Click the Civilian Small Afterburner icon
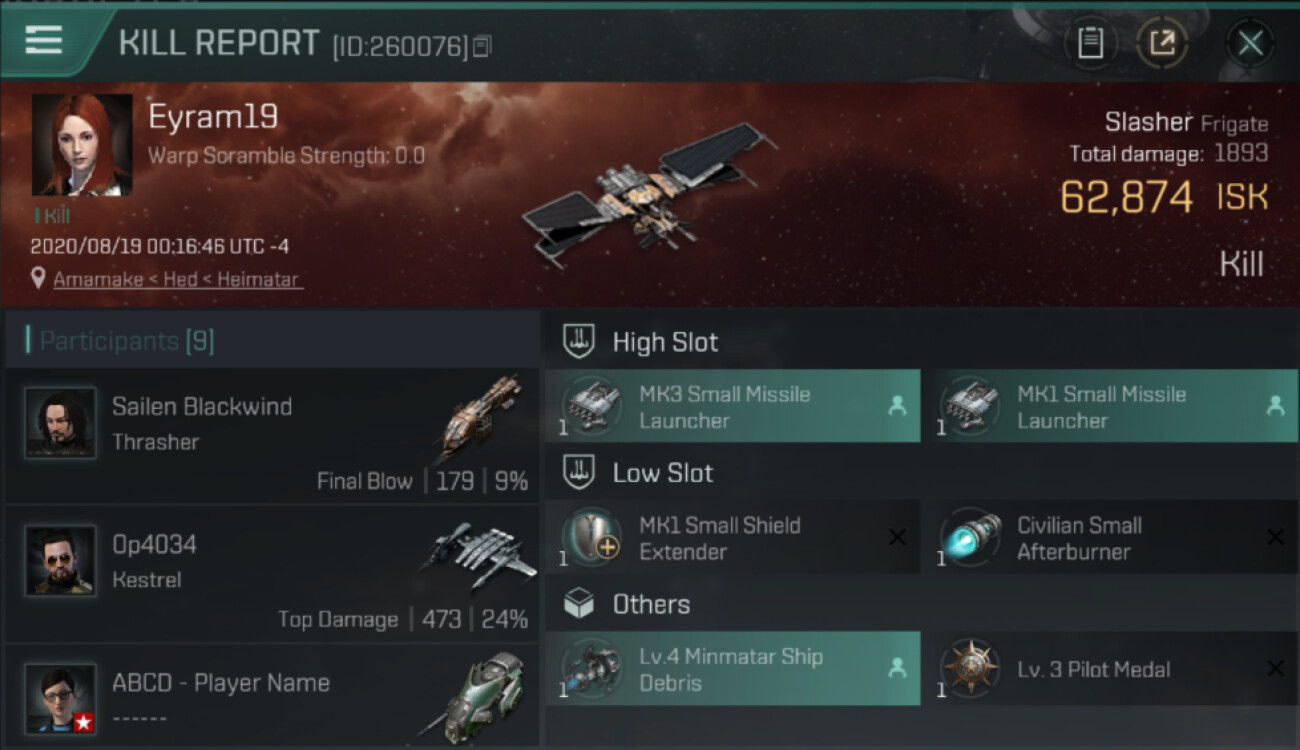Image resolution: width=1300 pixels, height=750 pixels. [970, 538]
